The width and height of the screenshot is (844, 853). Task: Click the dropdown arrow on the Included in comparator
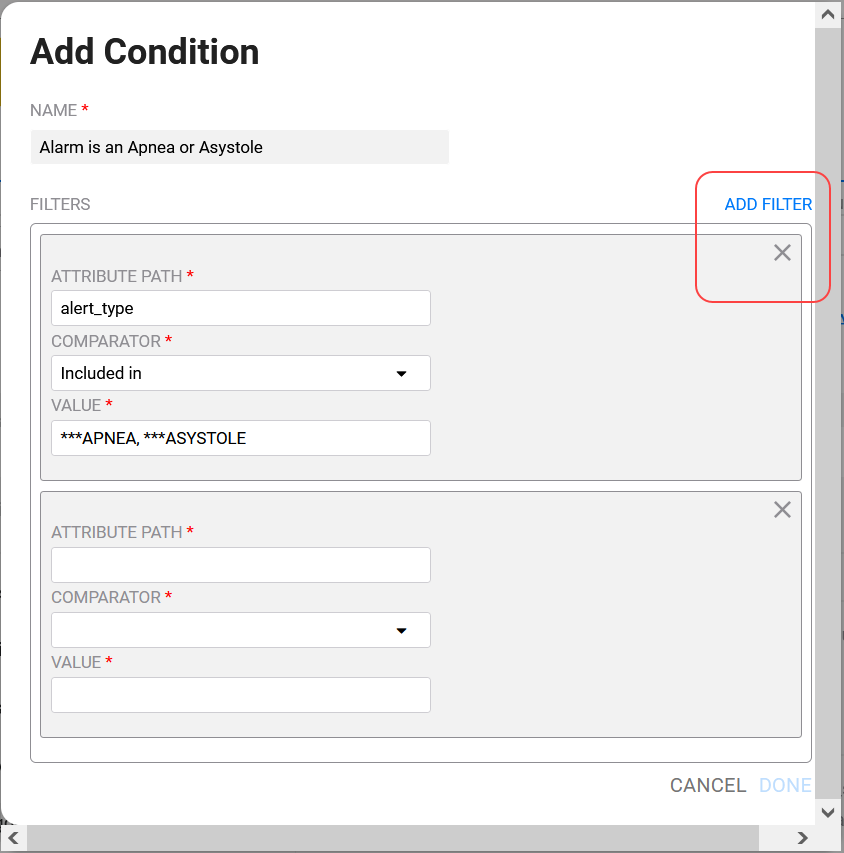point(402,373)
